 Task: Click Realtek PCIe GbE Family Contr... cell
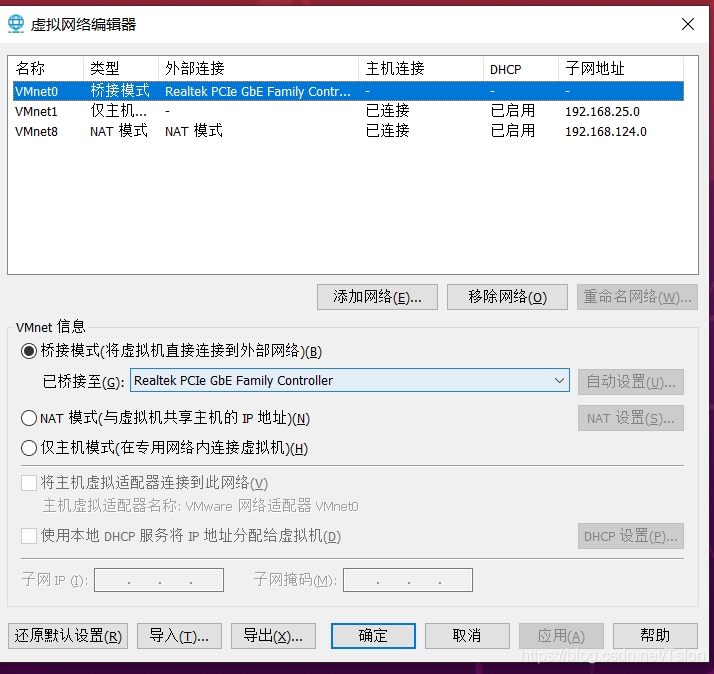click(258, 92)
